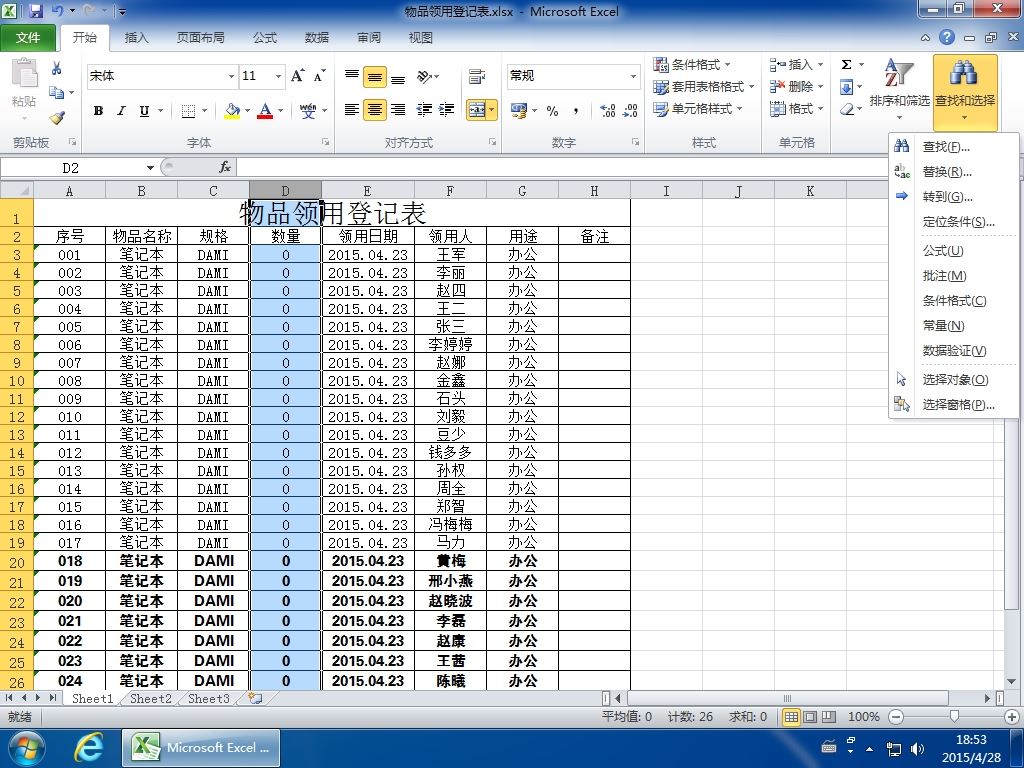Open the 单元格样式 dropdown
This screenshot has width=1024, height=768.
[x=697, y=108]
